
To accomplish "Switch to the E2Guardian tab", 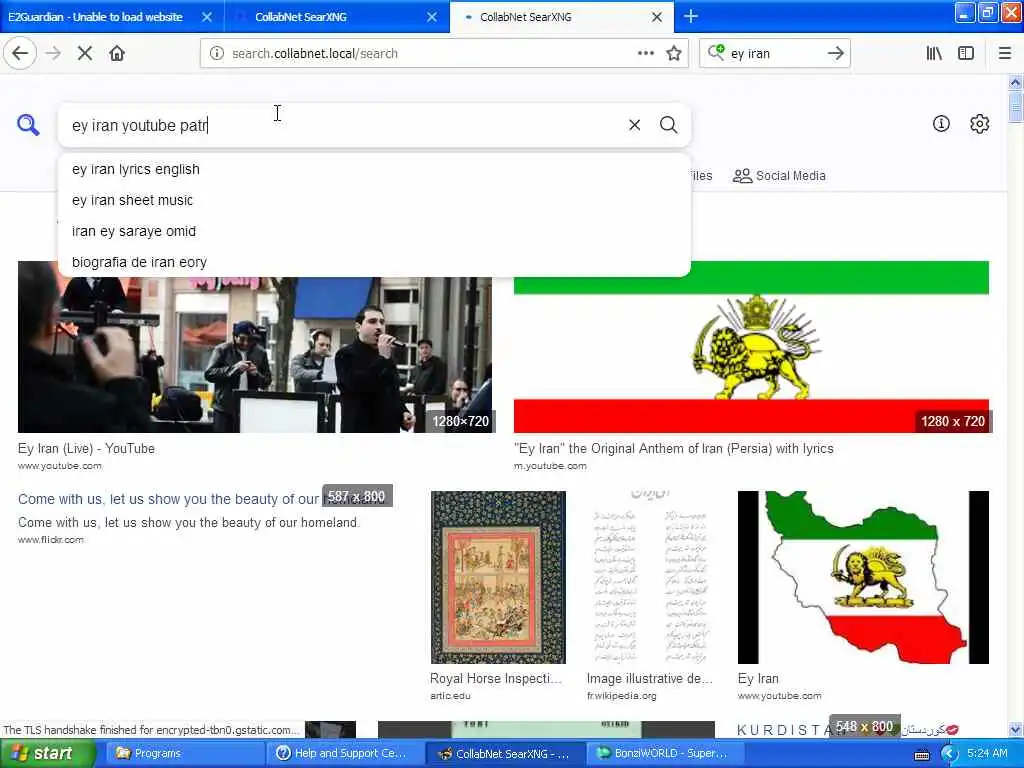I will pyautogui.click(x=95, y=17).
